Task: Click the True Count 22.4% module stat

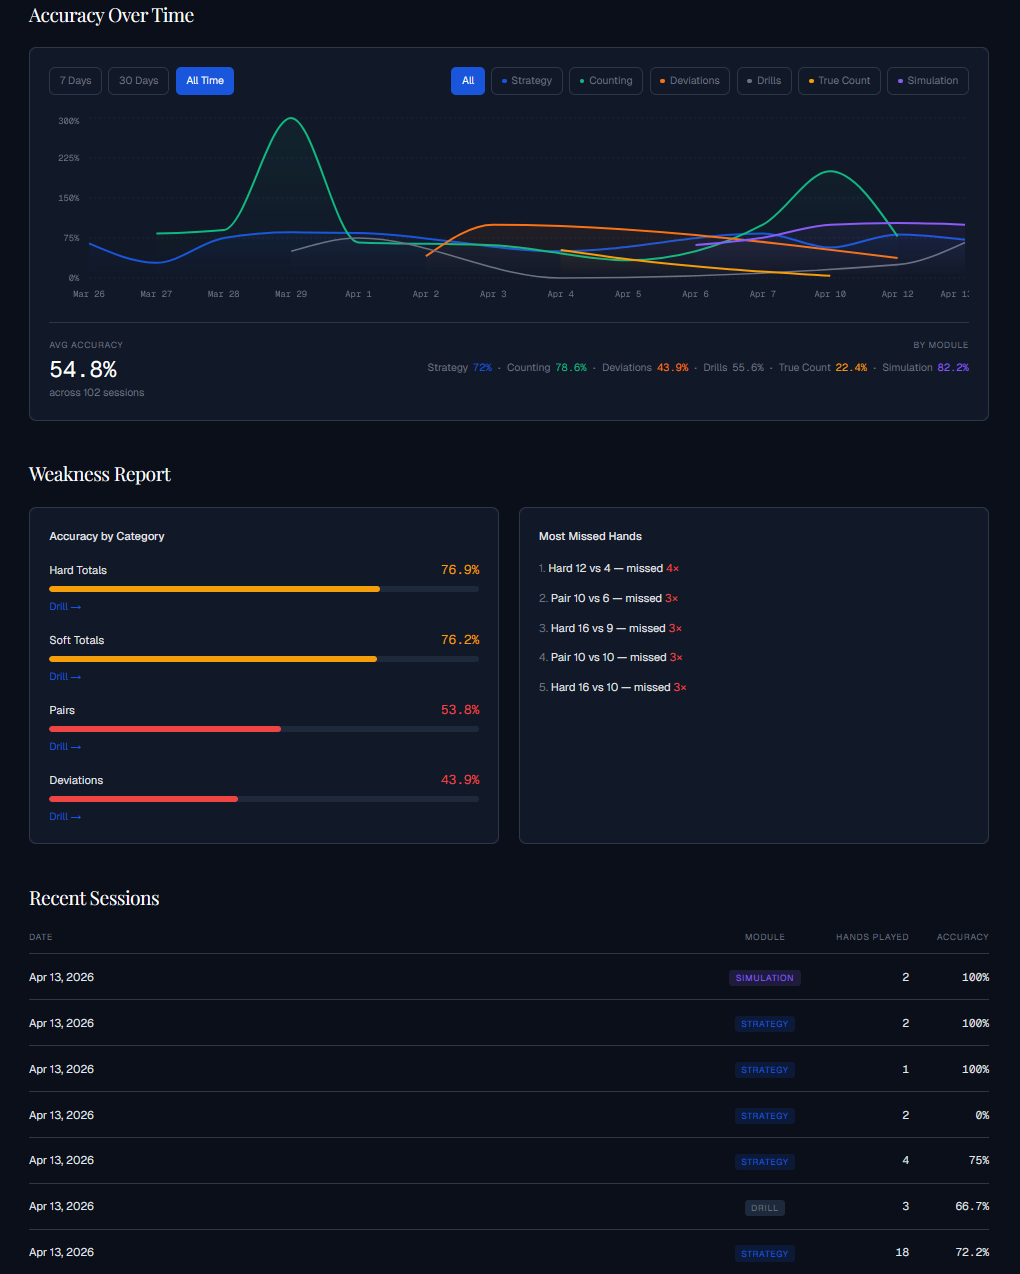Action: pos(823,368)
